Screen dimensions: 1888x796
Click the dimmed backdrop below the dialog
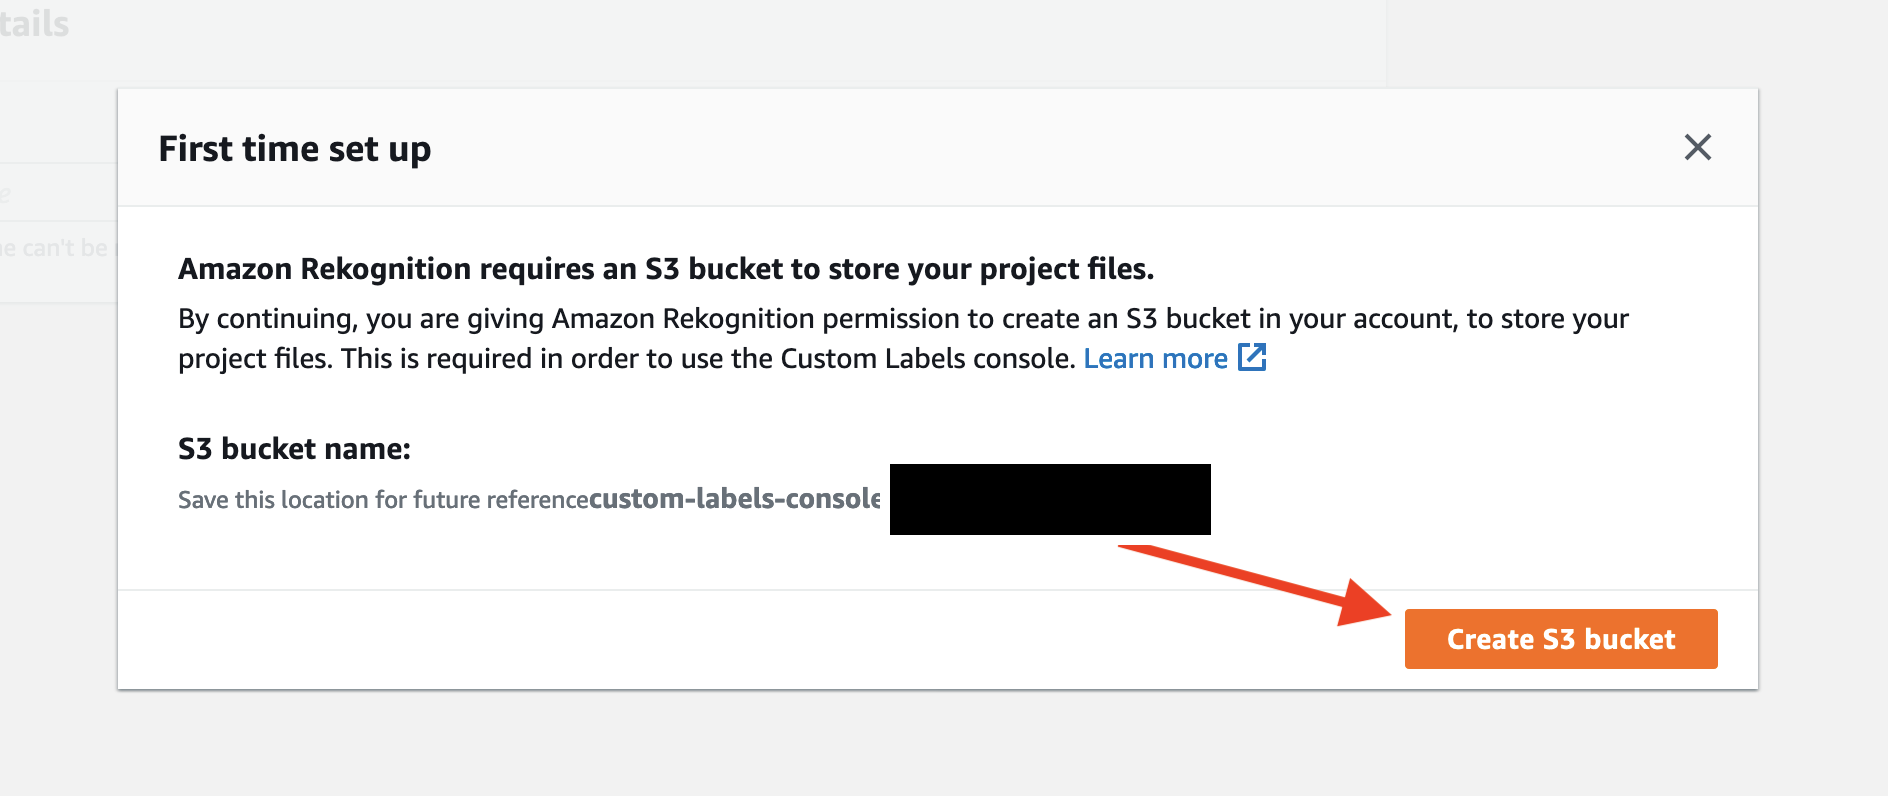(x=940, y=744)
